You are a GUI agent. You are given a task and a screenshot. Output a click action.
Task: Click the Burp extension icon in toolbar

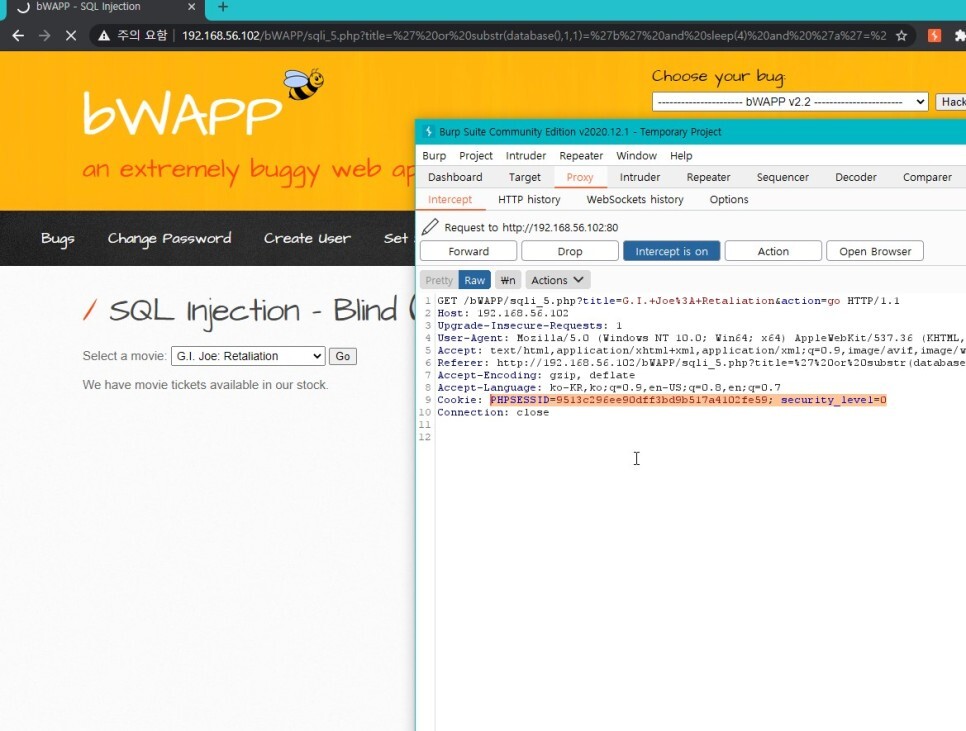(x=934, y=36)
